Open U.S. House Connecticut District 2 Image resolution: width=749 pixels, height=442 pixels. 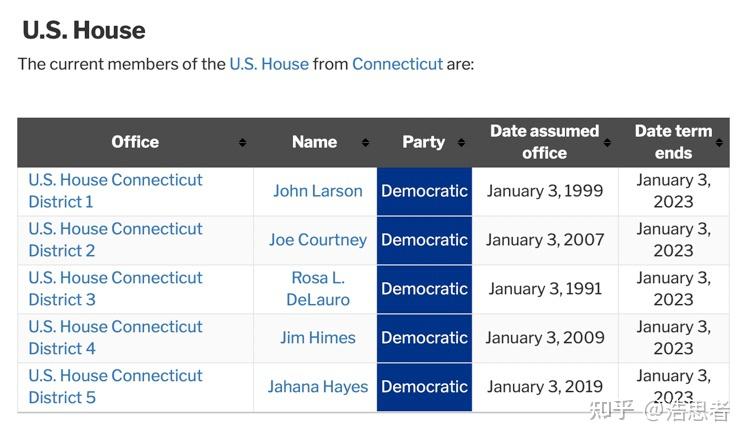[115, 240]
